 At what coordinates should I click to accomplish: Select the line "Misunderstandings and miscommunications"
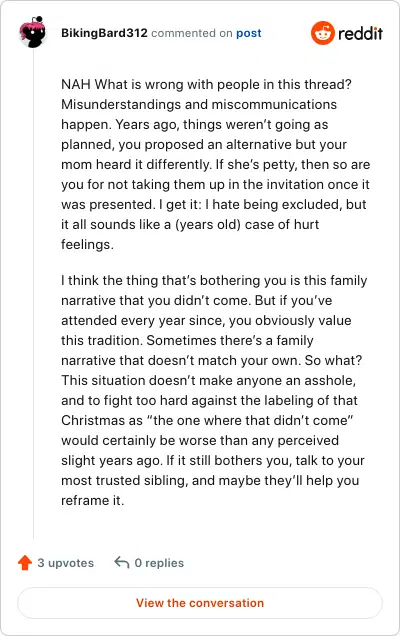(199, 104)
